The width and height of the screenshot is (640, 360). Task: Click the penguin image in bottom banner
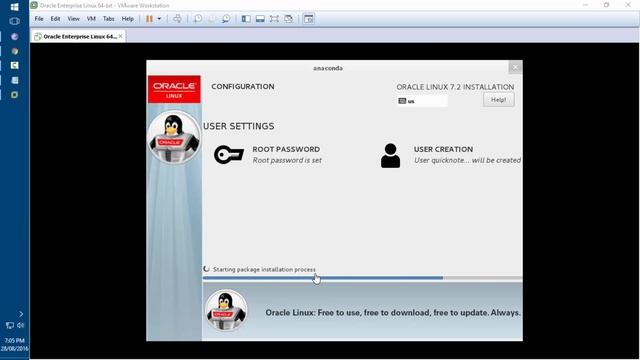[x=226, y=311]
